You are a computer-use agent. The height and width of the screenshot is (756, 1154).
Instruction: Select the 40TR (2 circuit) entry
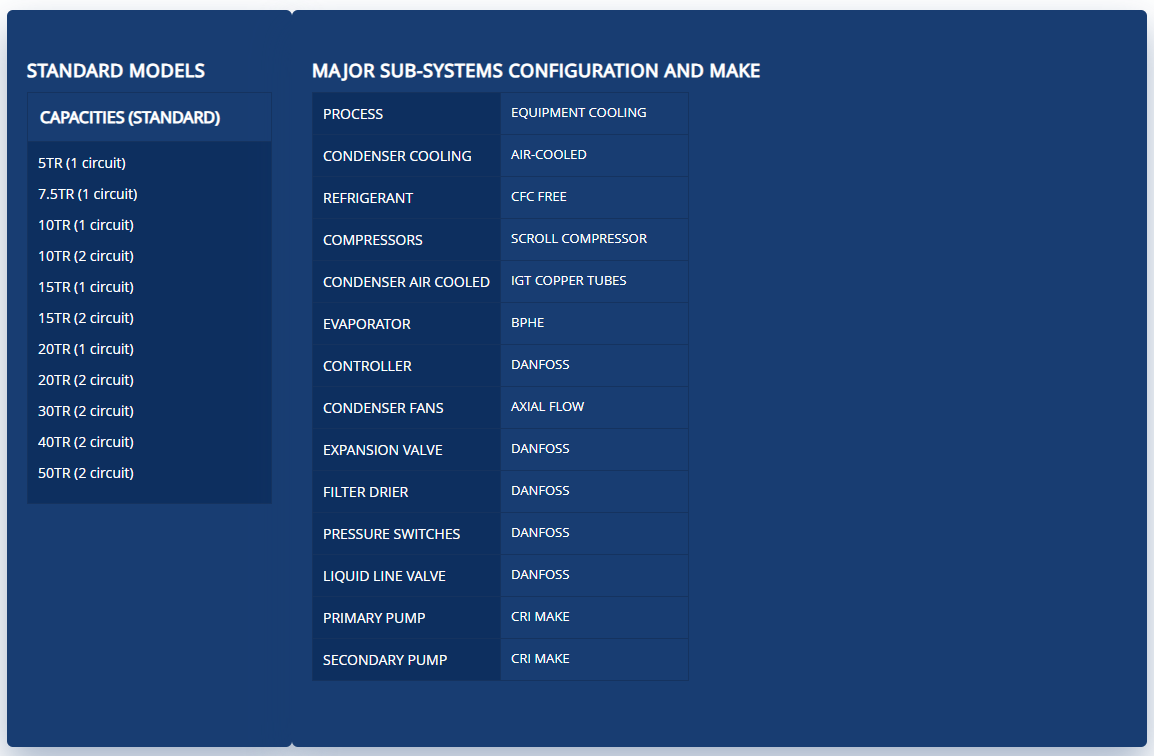(x=85, y=442)
